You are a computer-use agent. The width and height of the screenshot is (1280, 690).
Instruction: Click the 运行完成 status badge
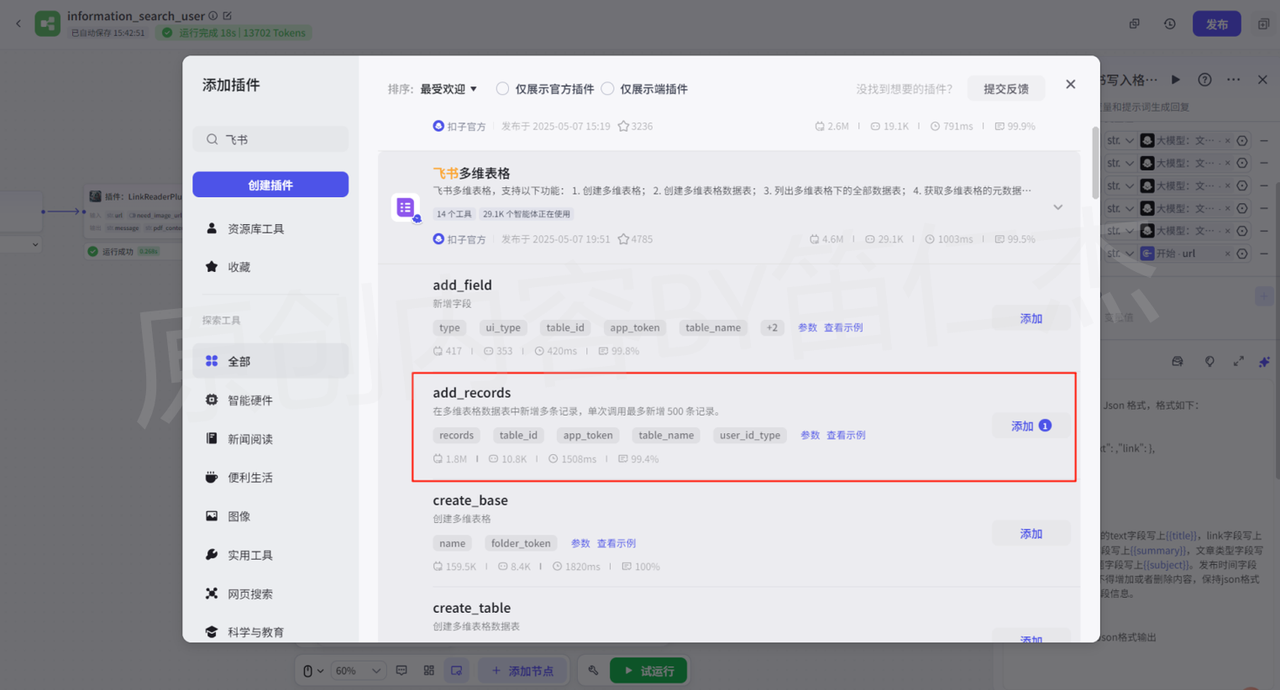pos(232,33)
